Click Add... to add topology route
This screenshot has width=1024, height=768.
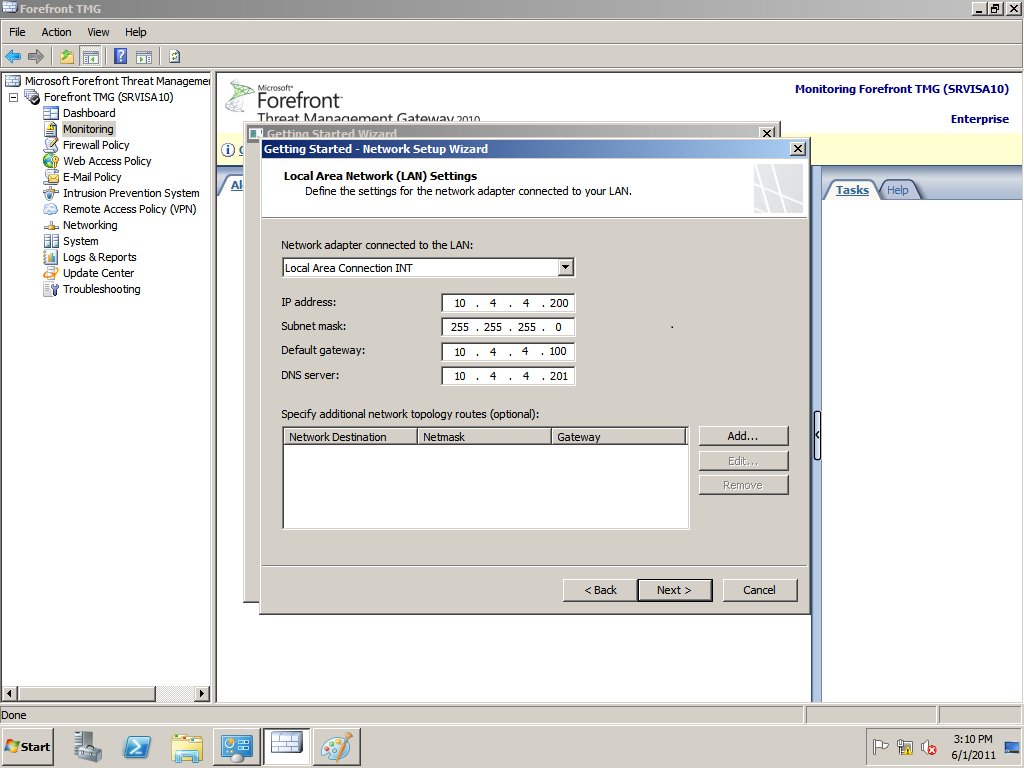743,436
